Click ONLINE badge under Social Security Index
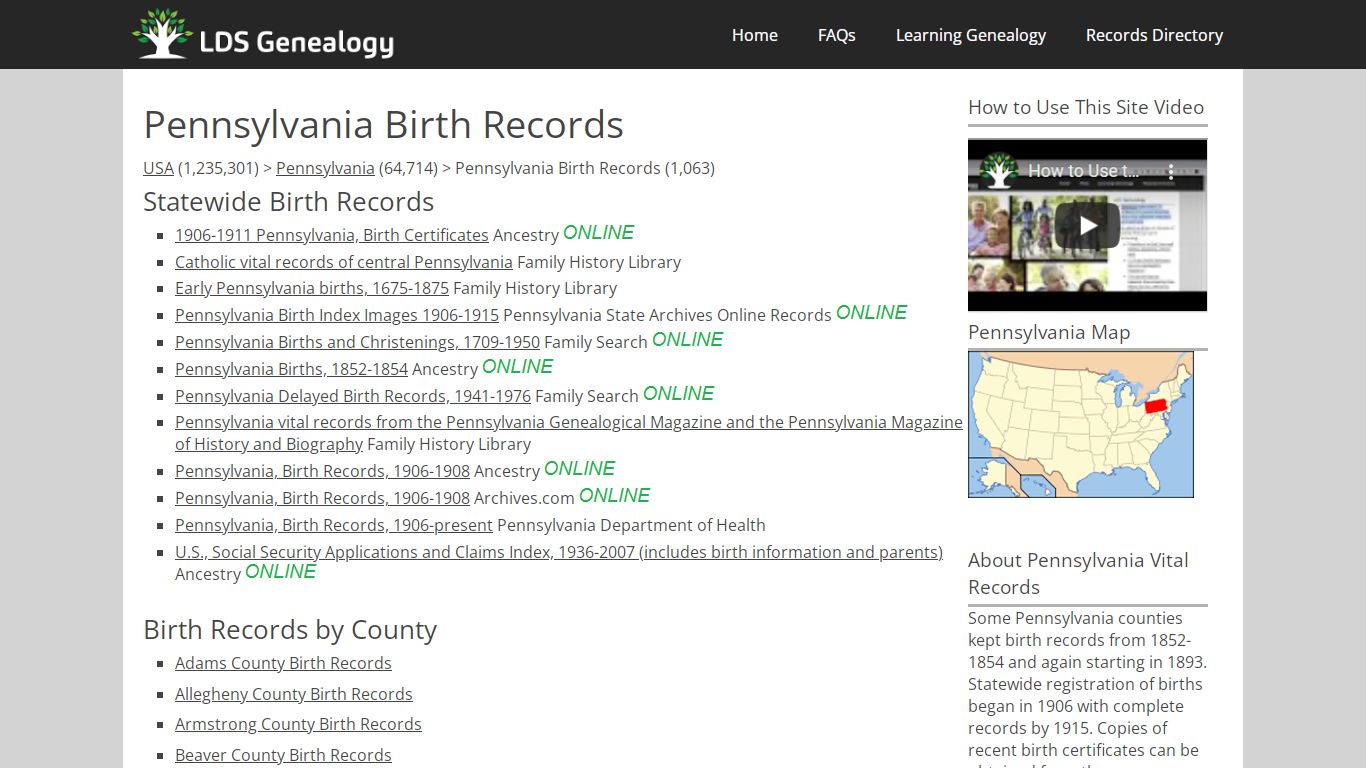Image resolution: width=1366 pixels, height=768 pixels. coord(281,571)
